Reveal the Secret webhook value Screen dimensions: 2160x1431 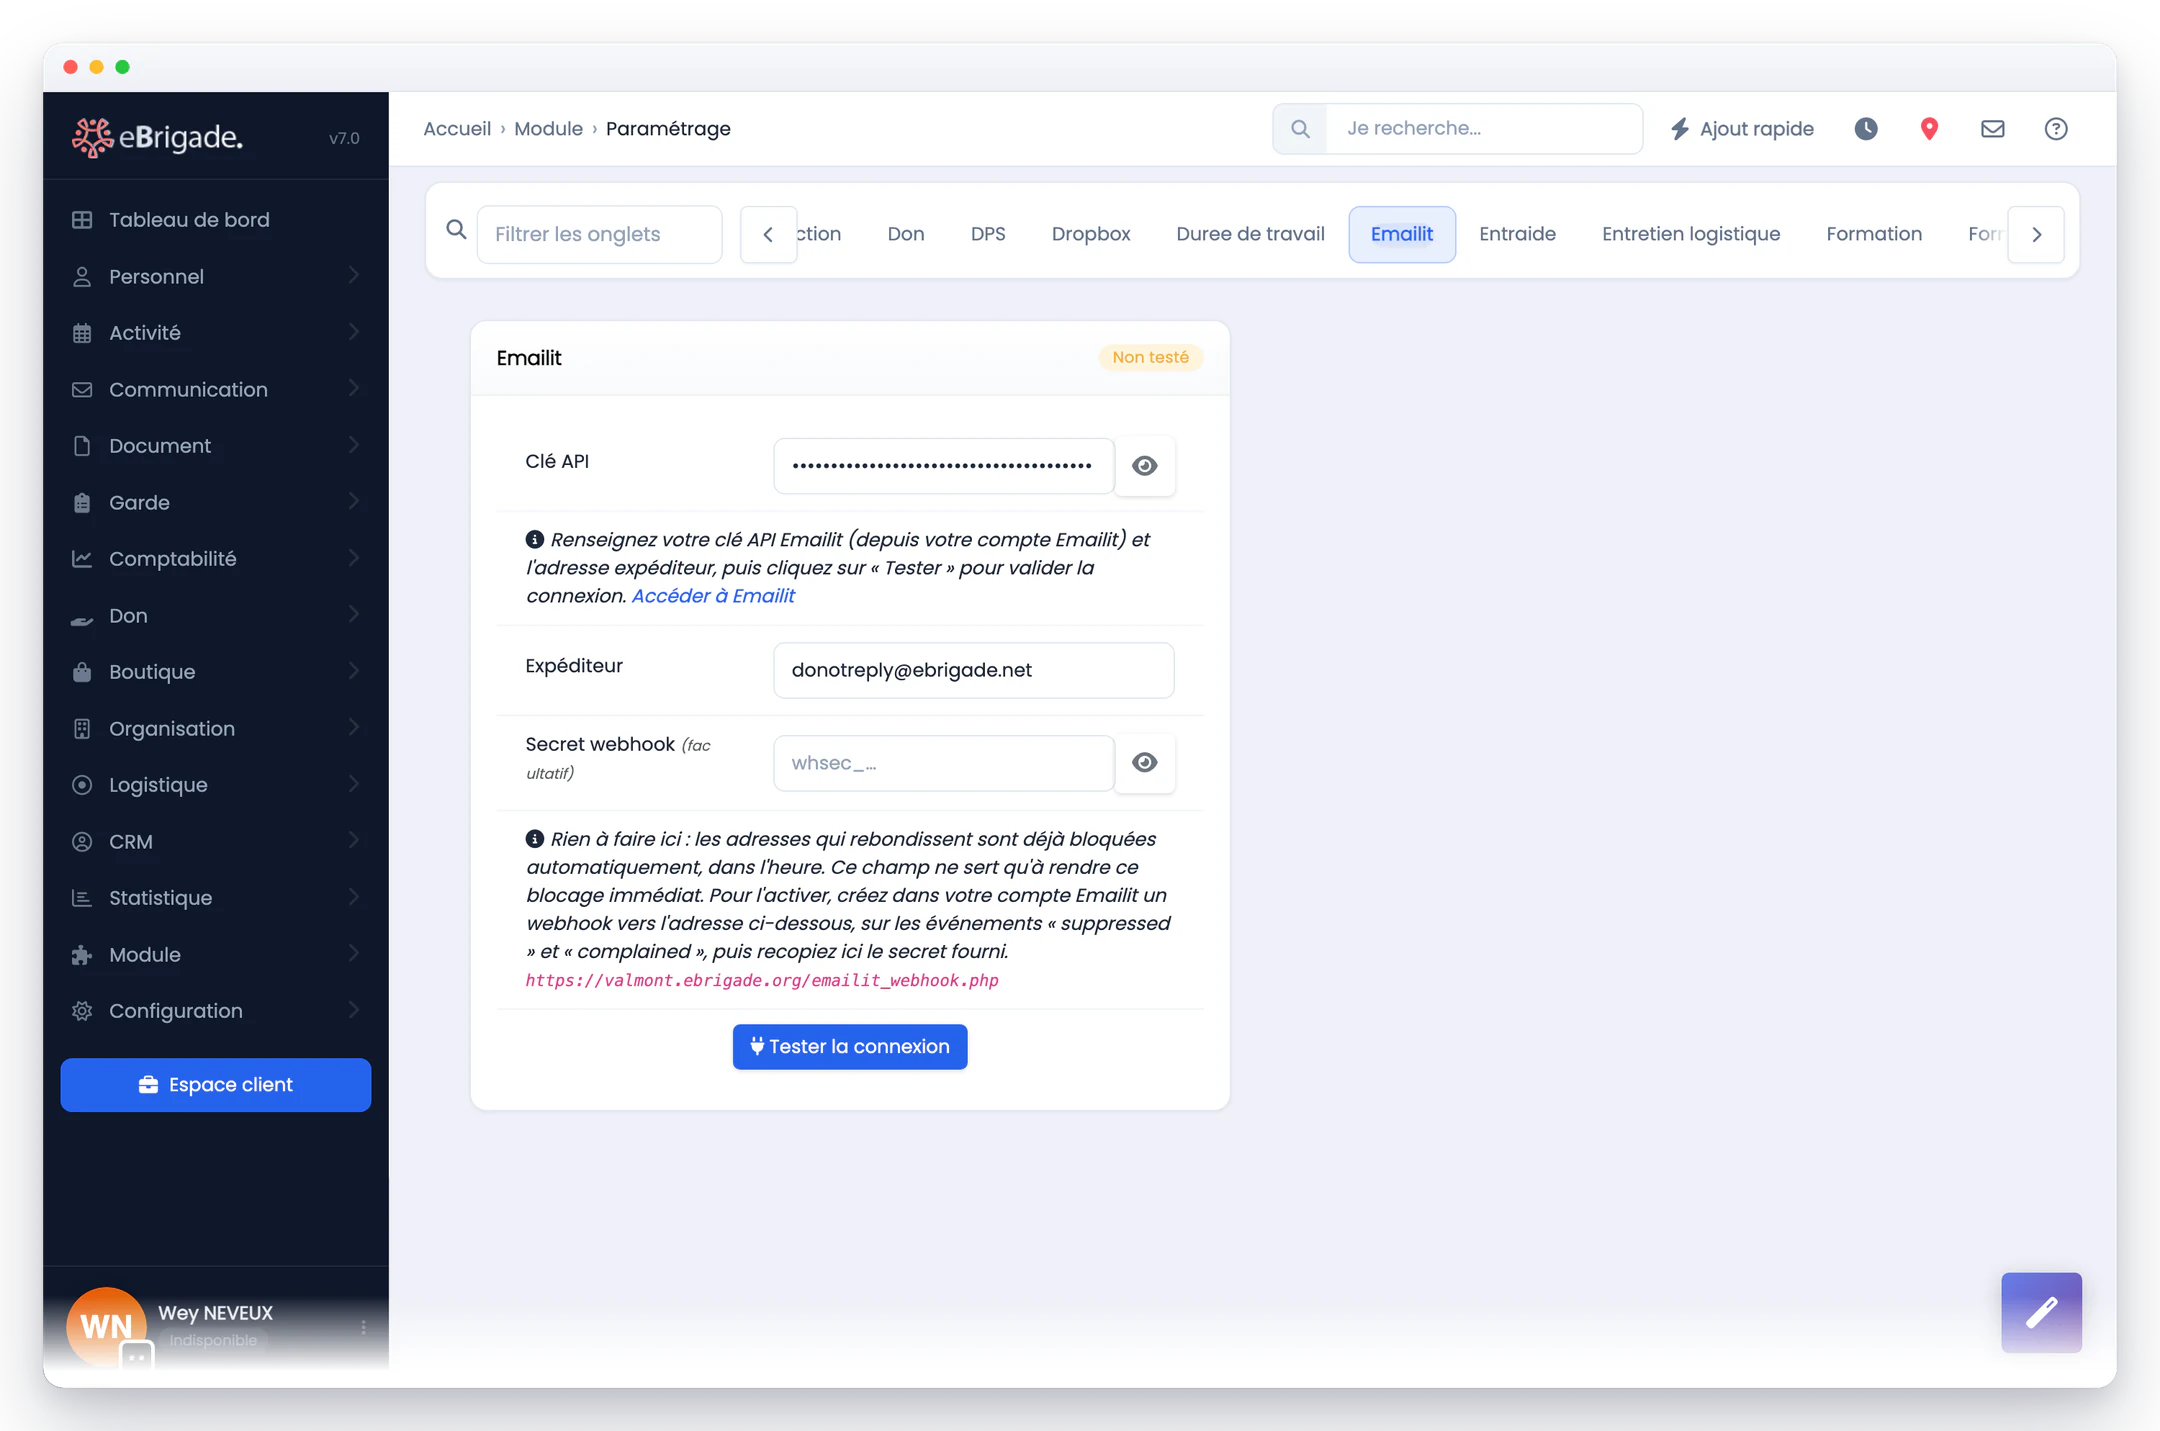[x=1145, y=763]
